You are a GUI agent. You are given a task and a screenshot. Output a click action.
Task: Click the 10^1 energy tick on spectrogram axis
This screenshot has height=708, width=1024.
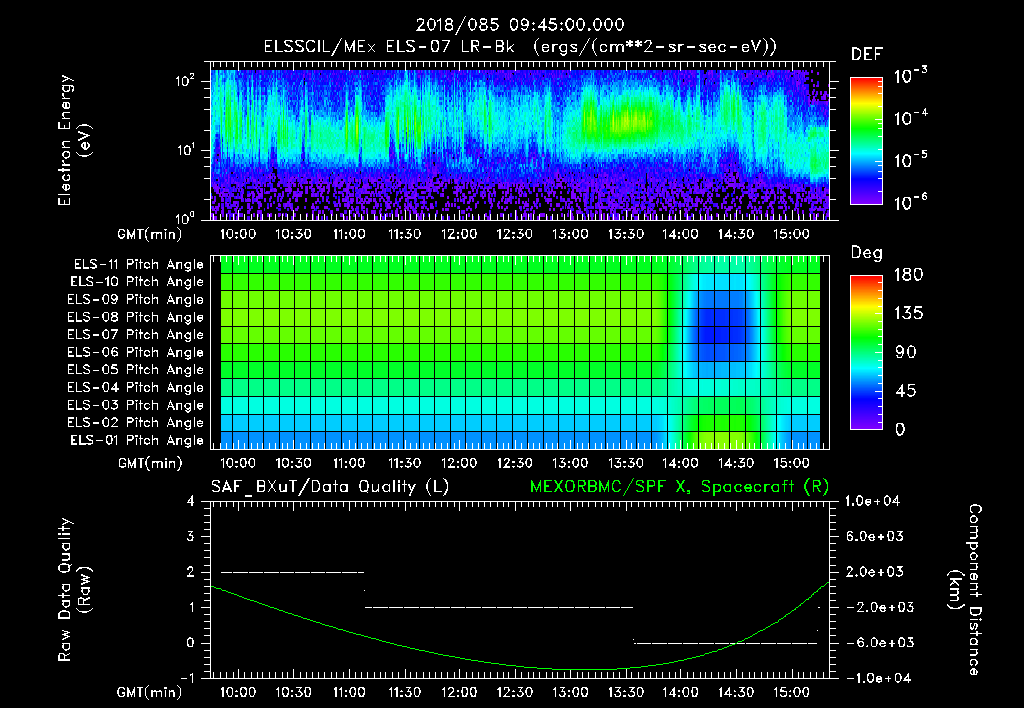185,150
